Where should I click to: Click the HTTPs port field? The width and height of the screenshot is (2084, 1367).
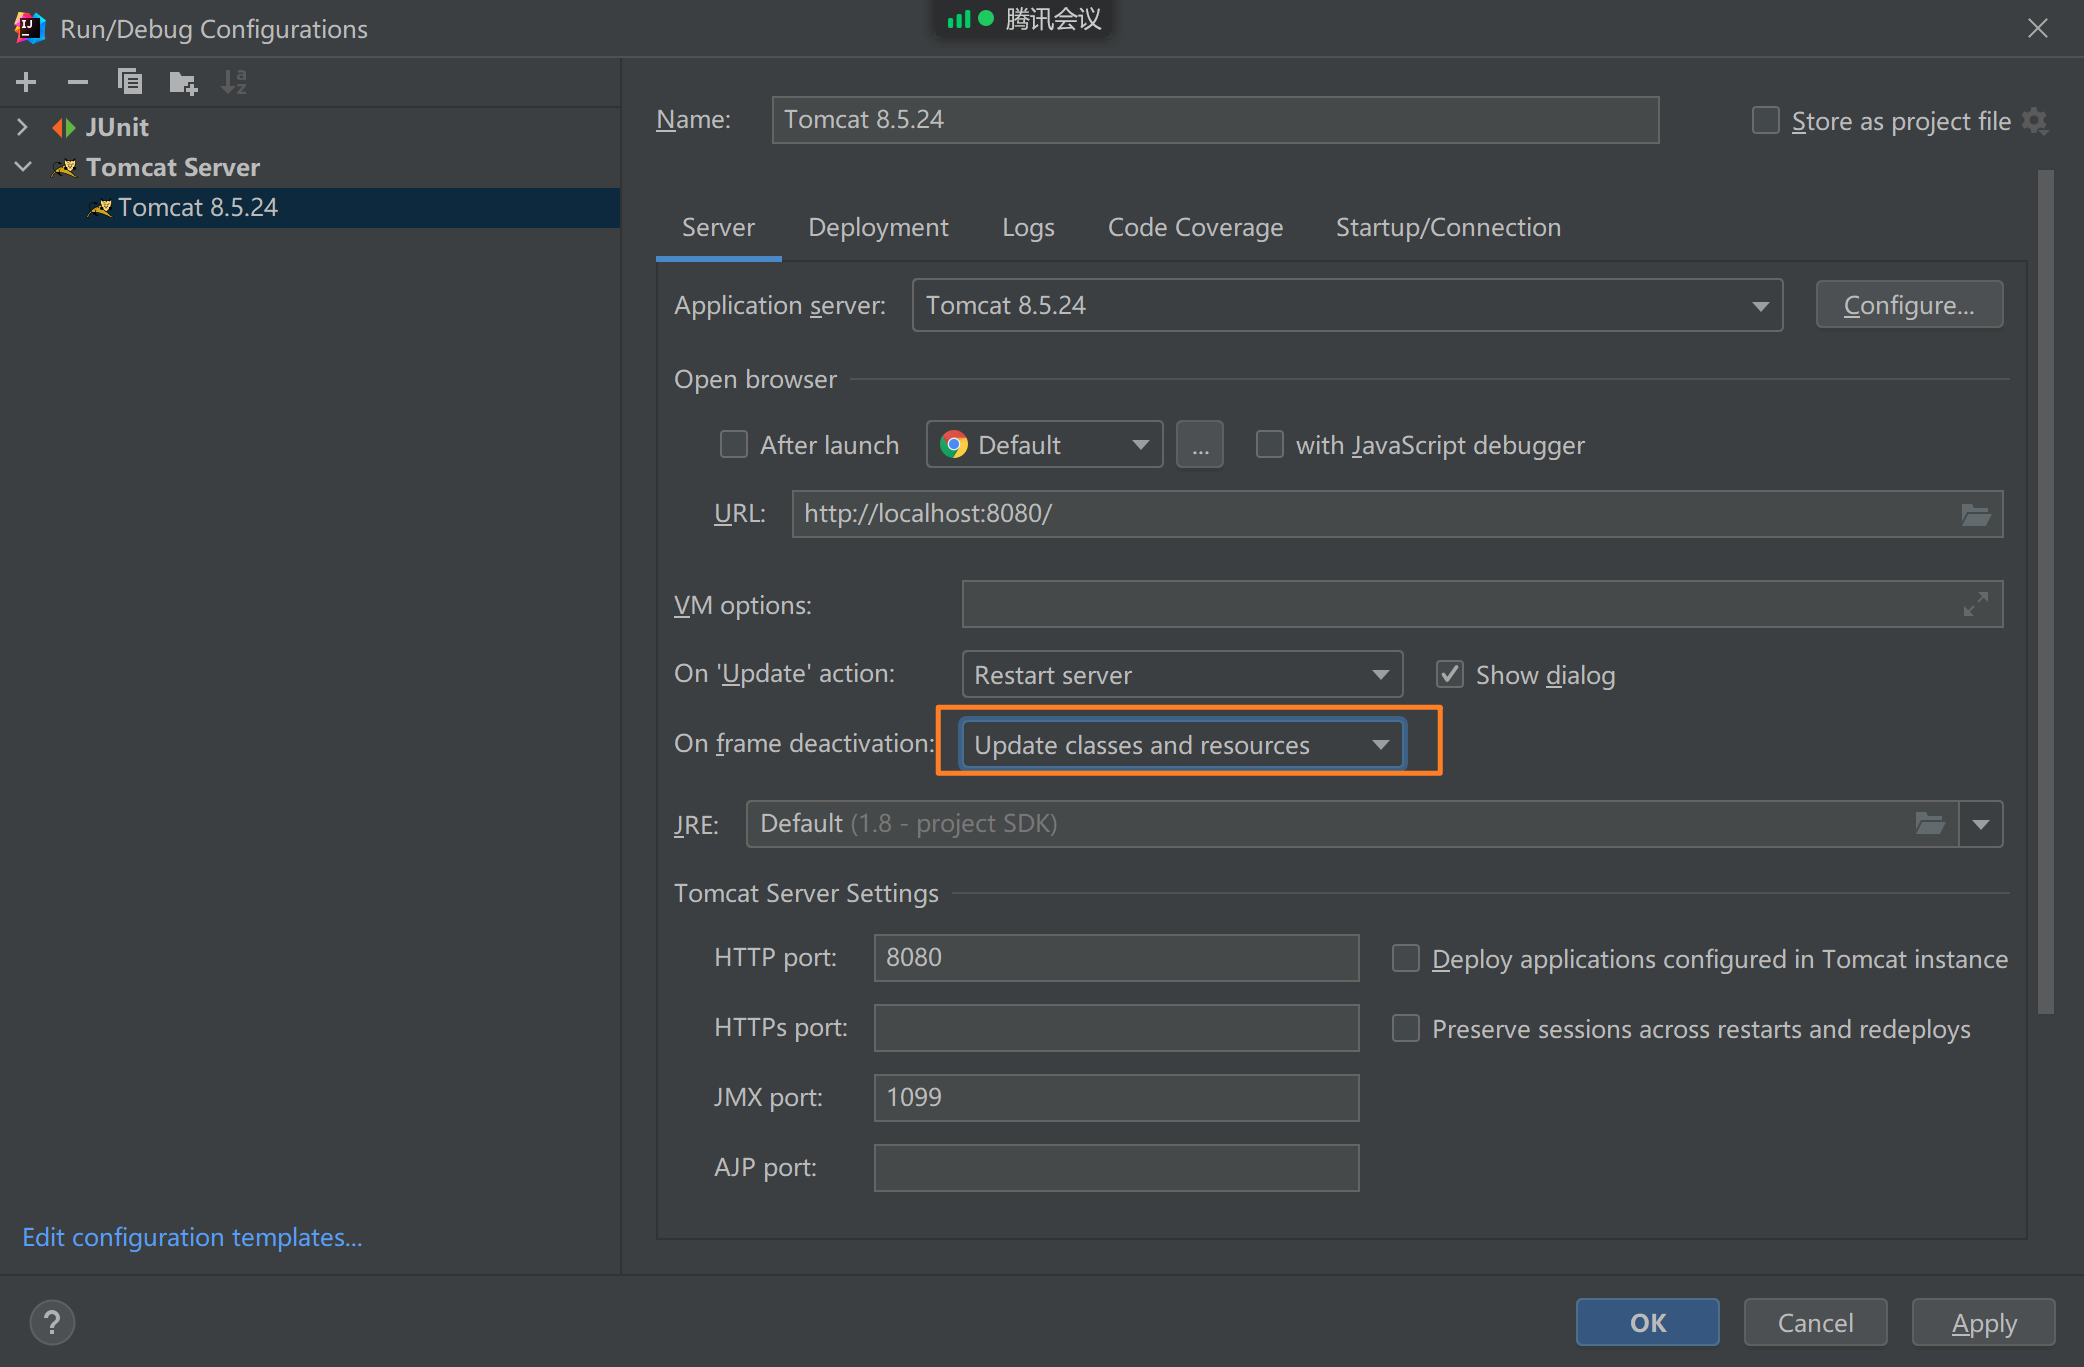point(1116,1028)
